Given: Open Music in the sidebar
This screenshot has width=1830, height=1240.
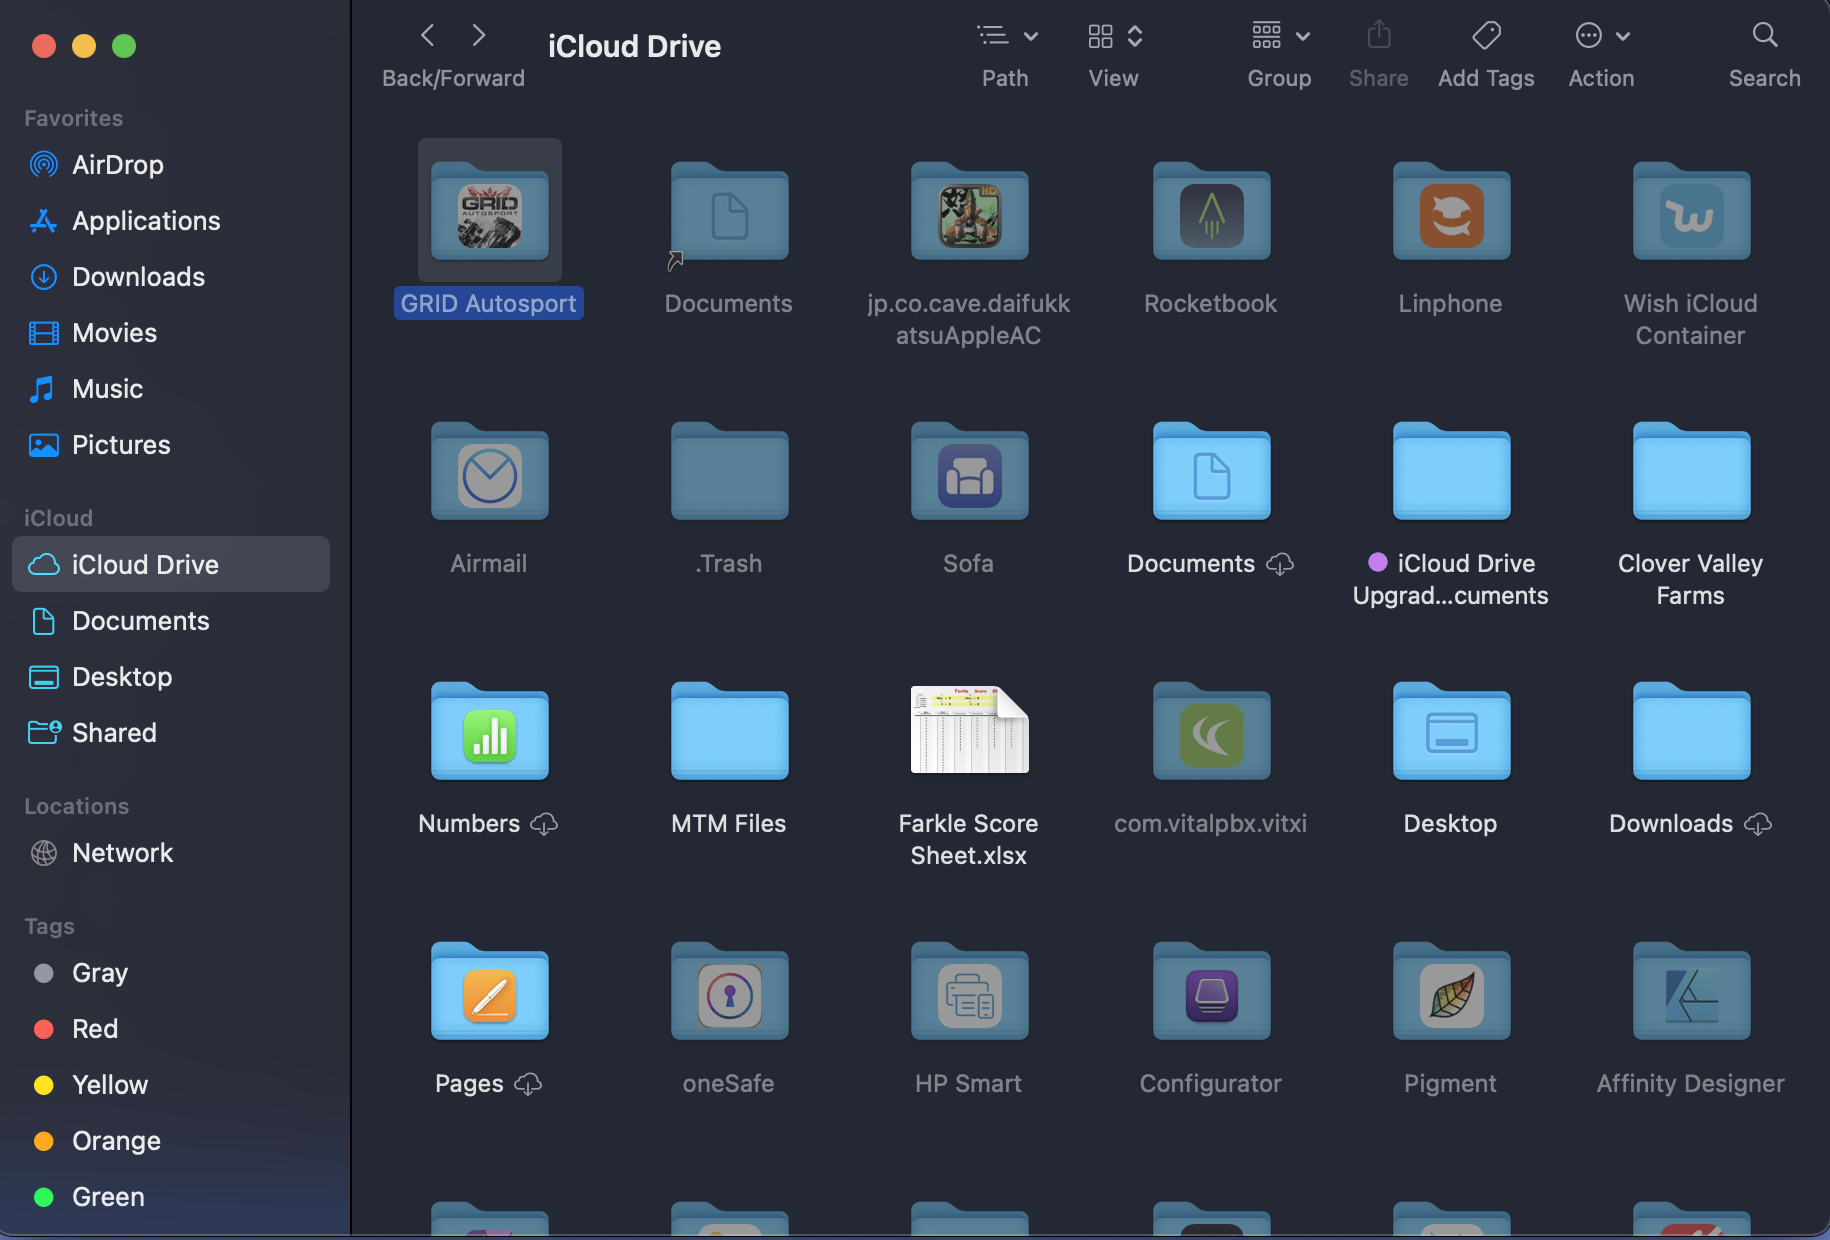Looking at the screenshot, I should tap(171, 389).
